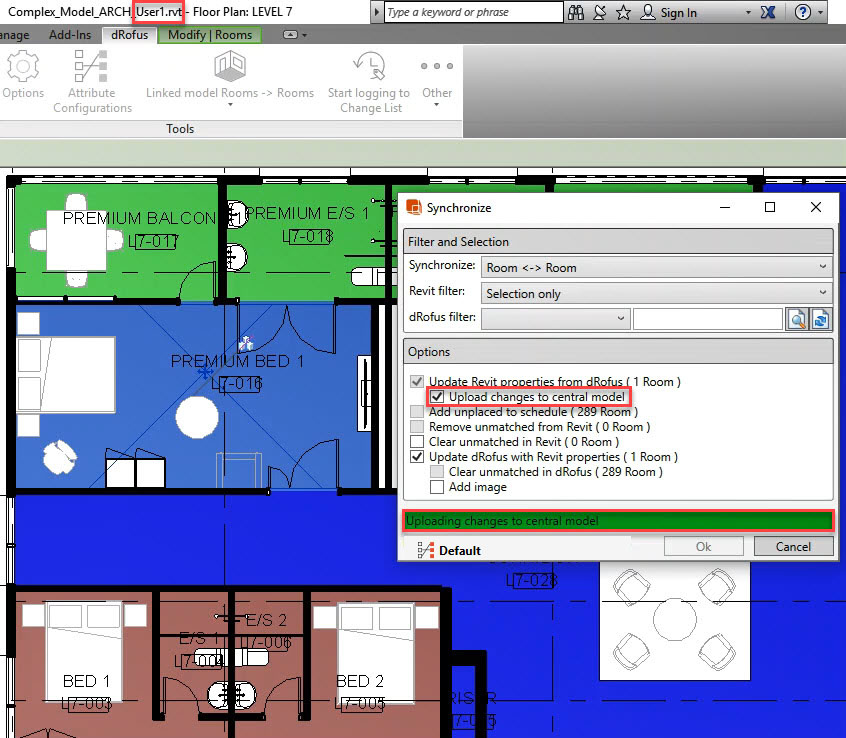Image resolution: width=846 pixels, height=738 pixels.
Task: Click the dRofus filter search magnifier icon
Action: (x=797, y=318)
